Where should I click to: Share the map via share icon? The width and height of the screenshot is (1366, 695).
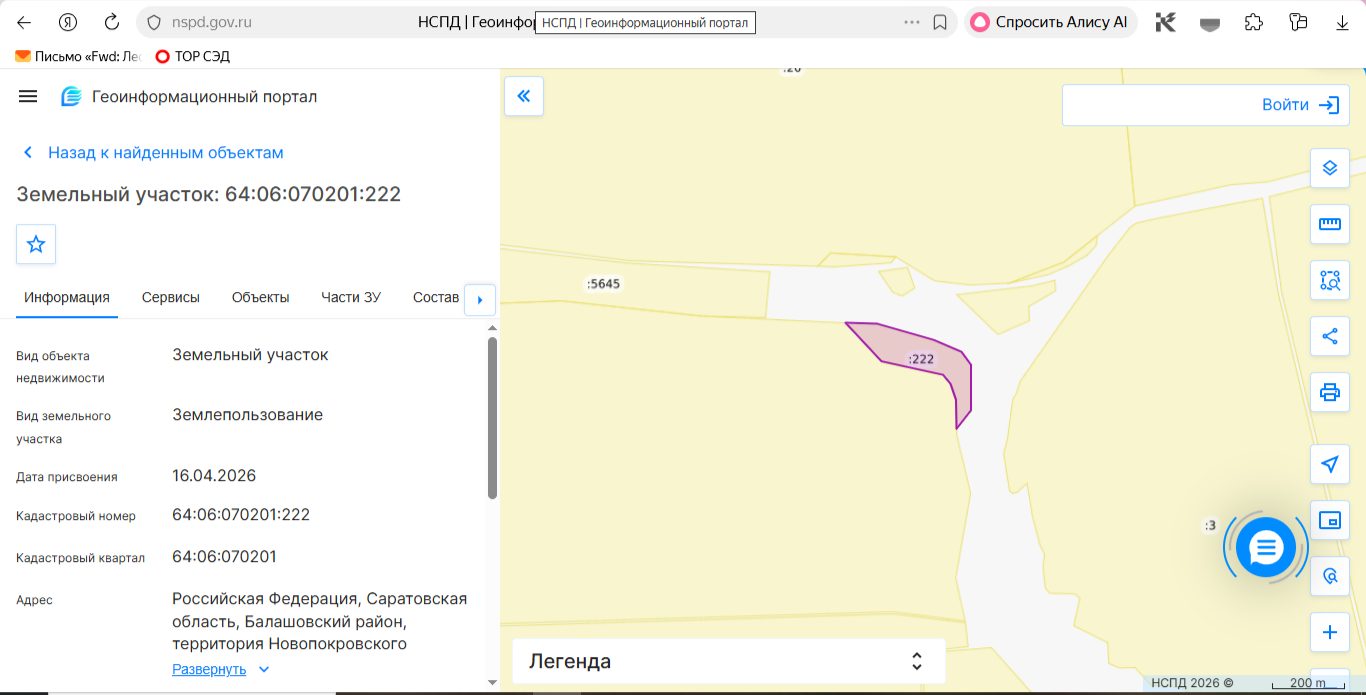(1329, 336)
